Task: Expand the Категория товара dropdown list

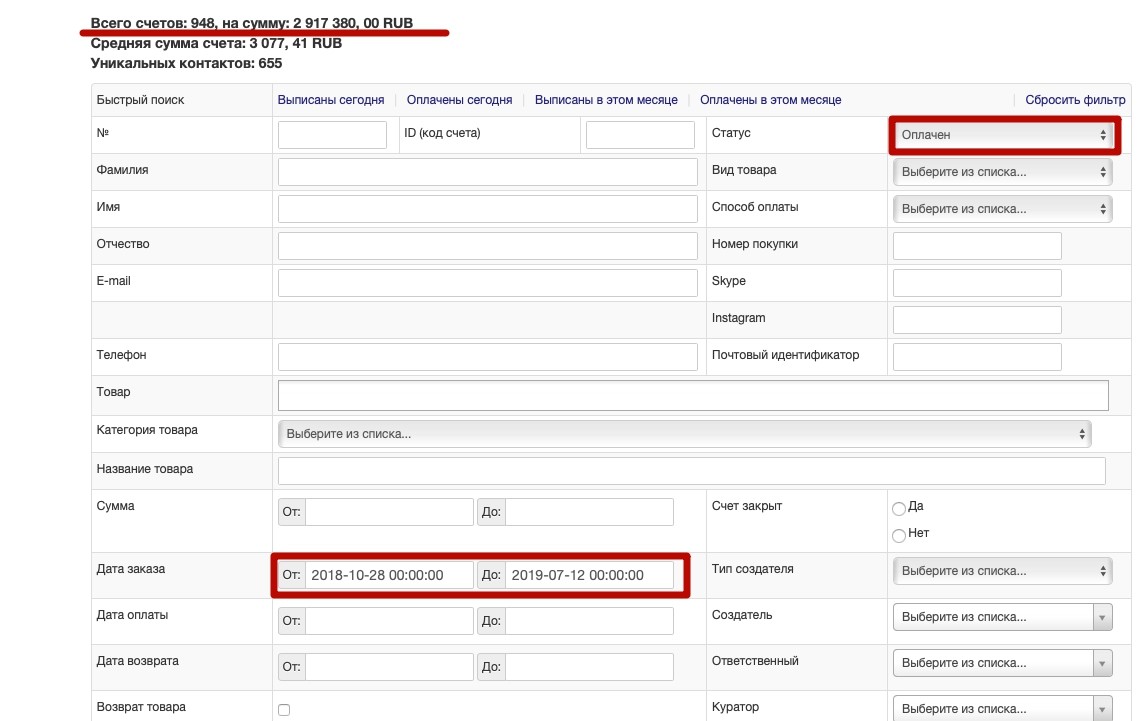Action: coord(684,434)
